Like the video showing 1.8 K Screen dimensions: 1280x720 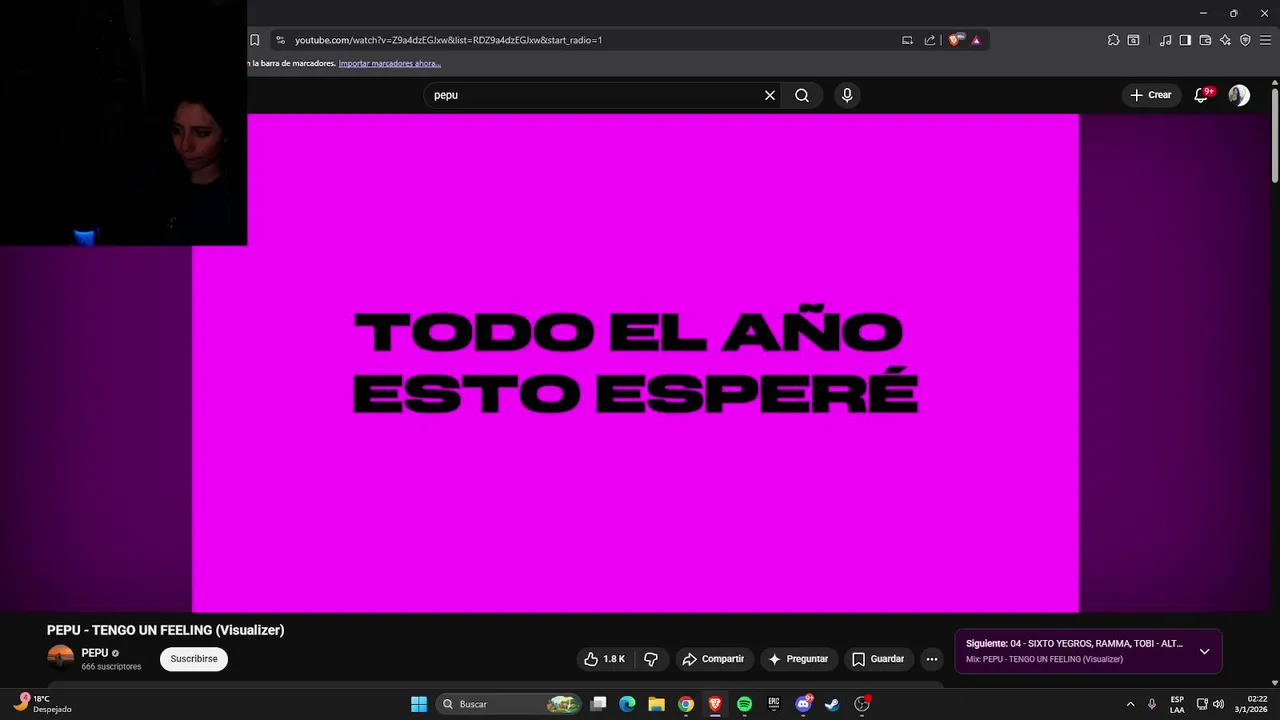(x=605, y=659)
